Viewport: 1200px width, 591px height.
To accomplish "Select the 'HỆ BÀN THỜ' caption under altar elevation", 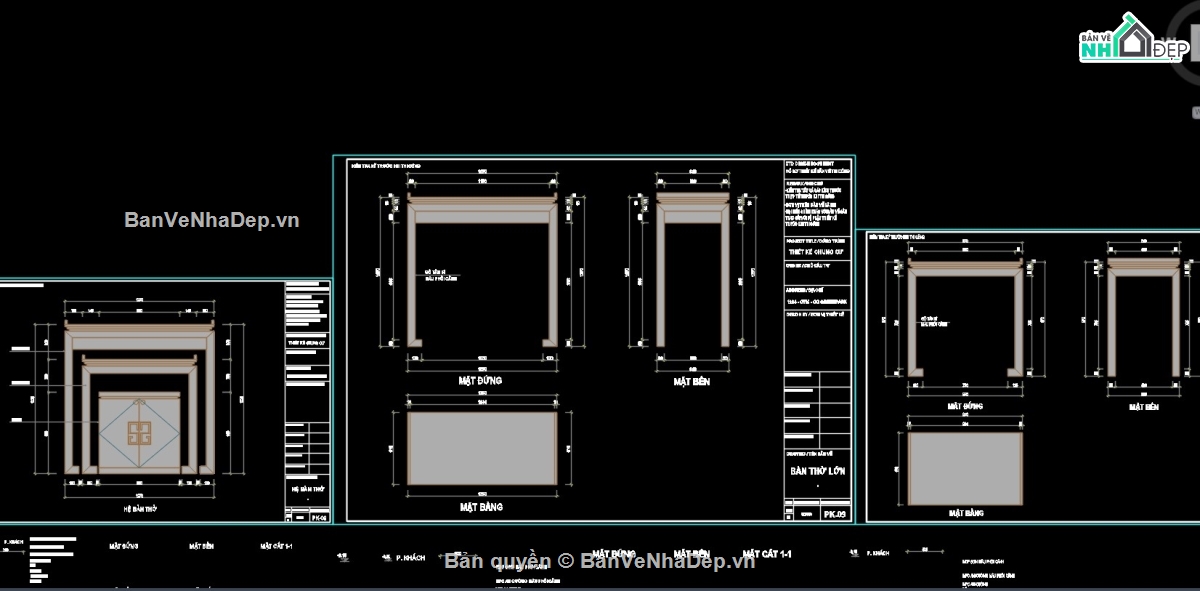I will pos(140,509).
